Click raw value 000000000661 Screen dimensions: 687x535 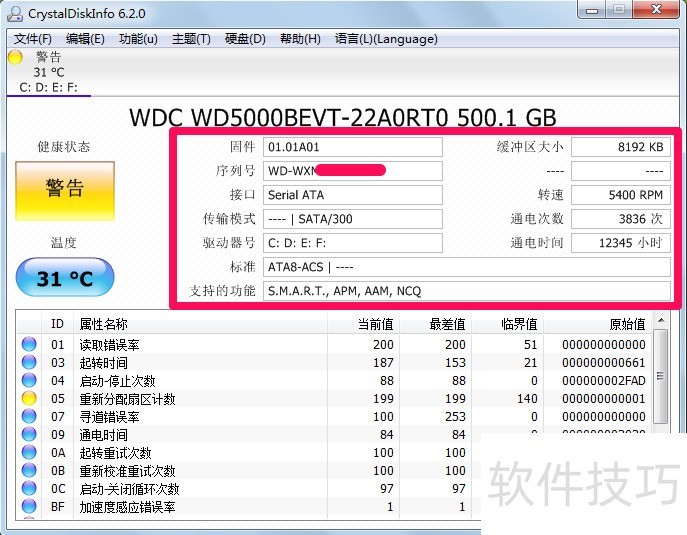tap(604, 363)
